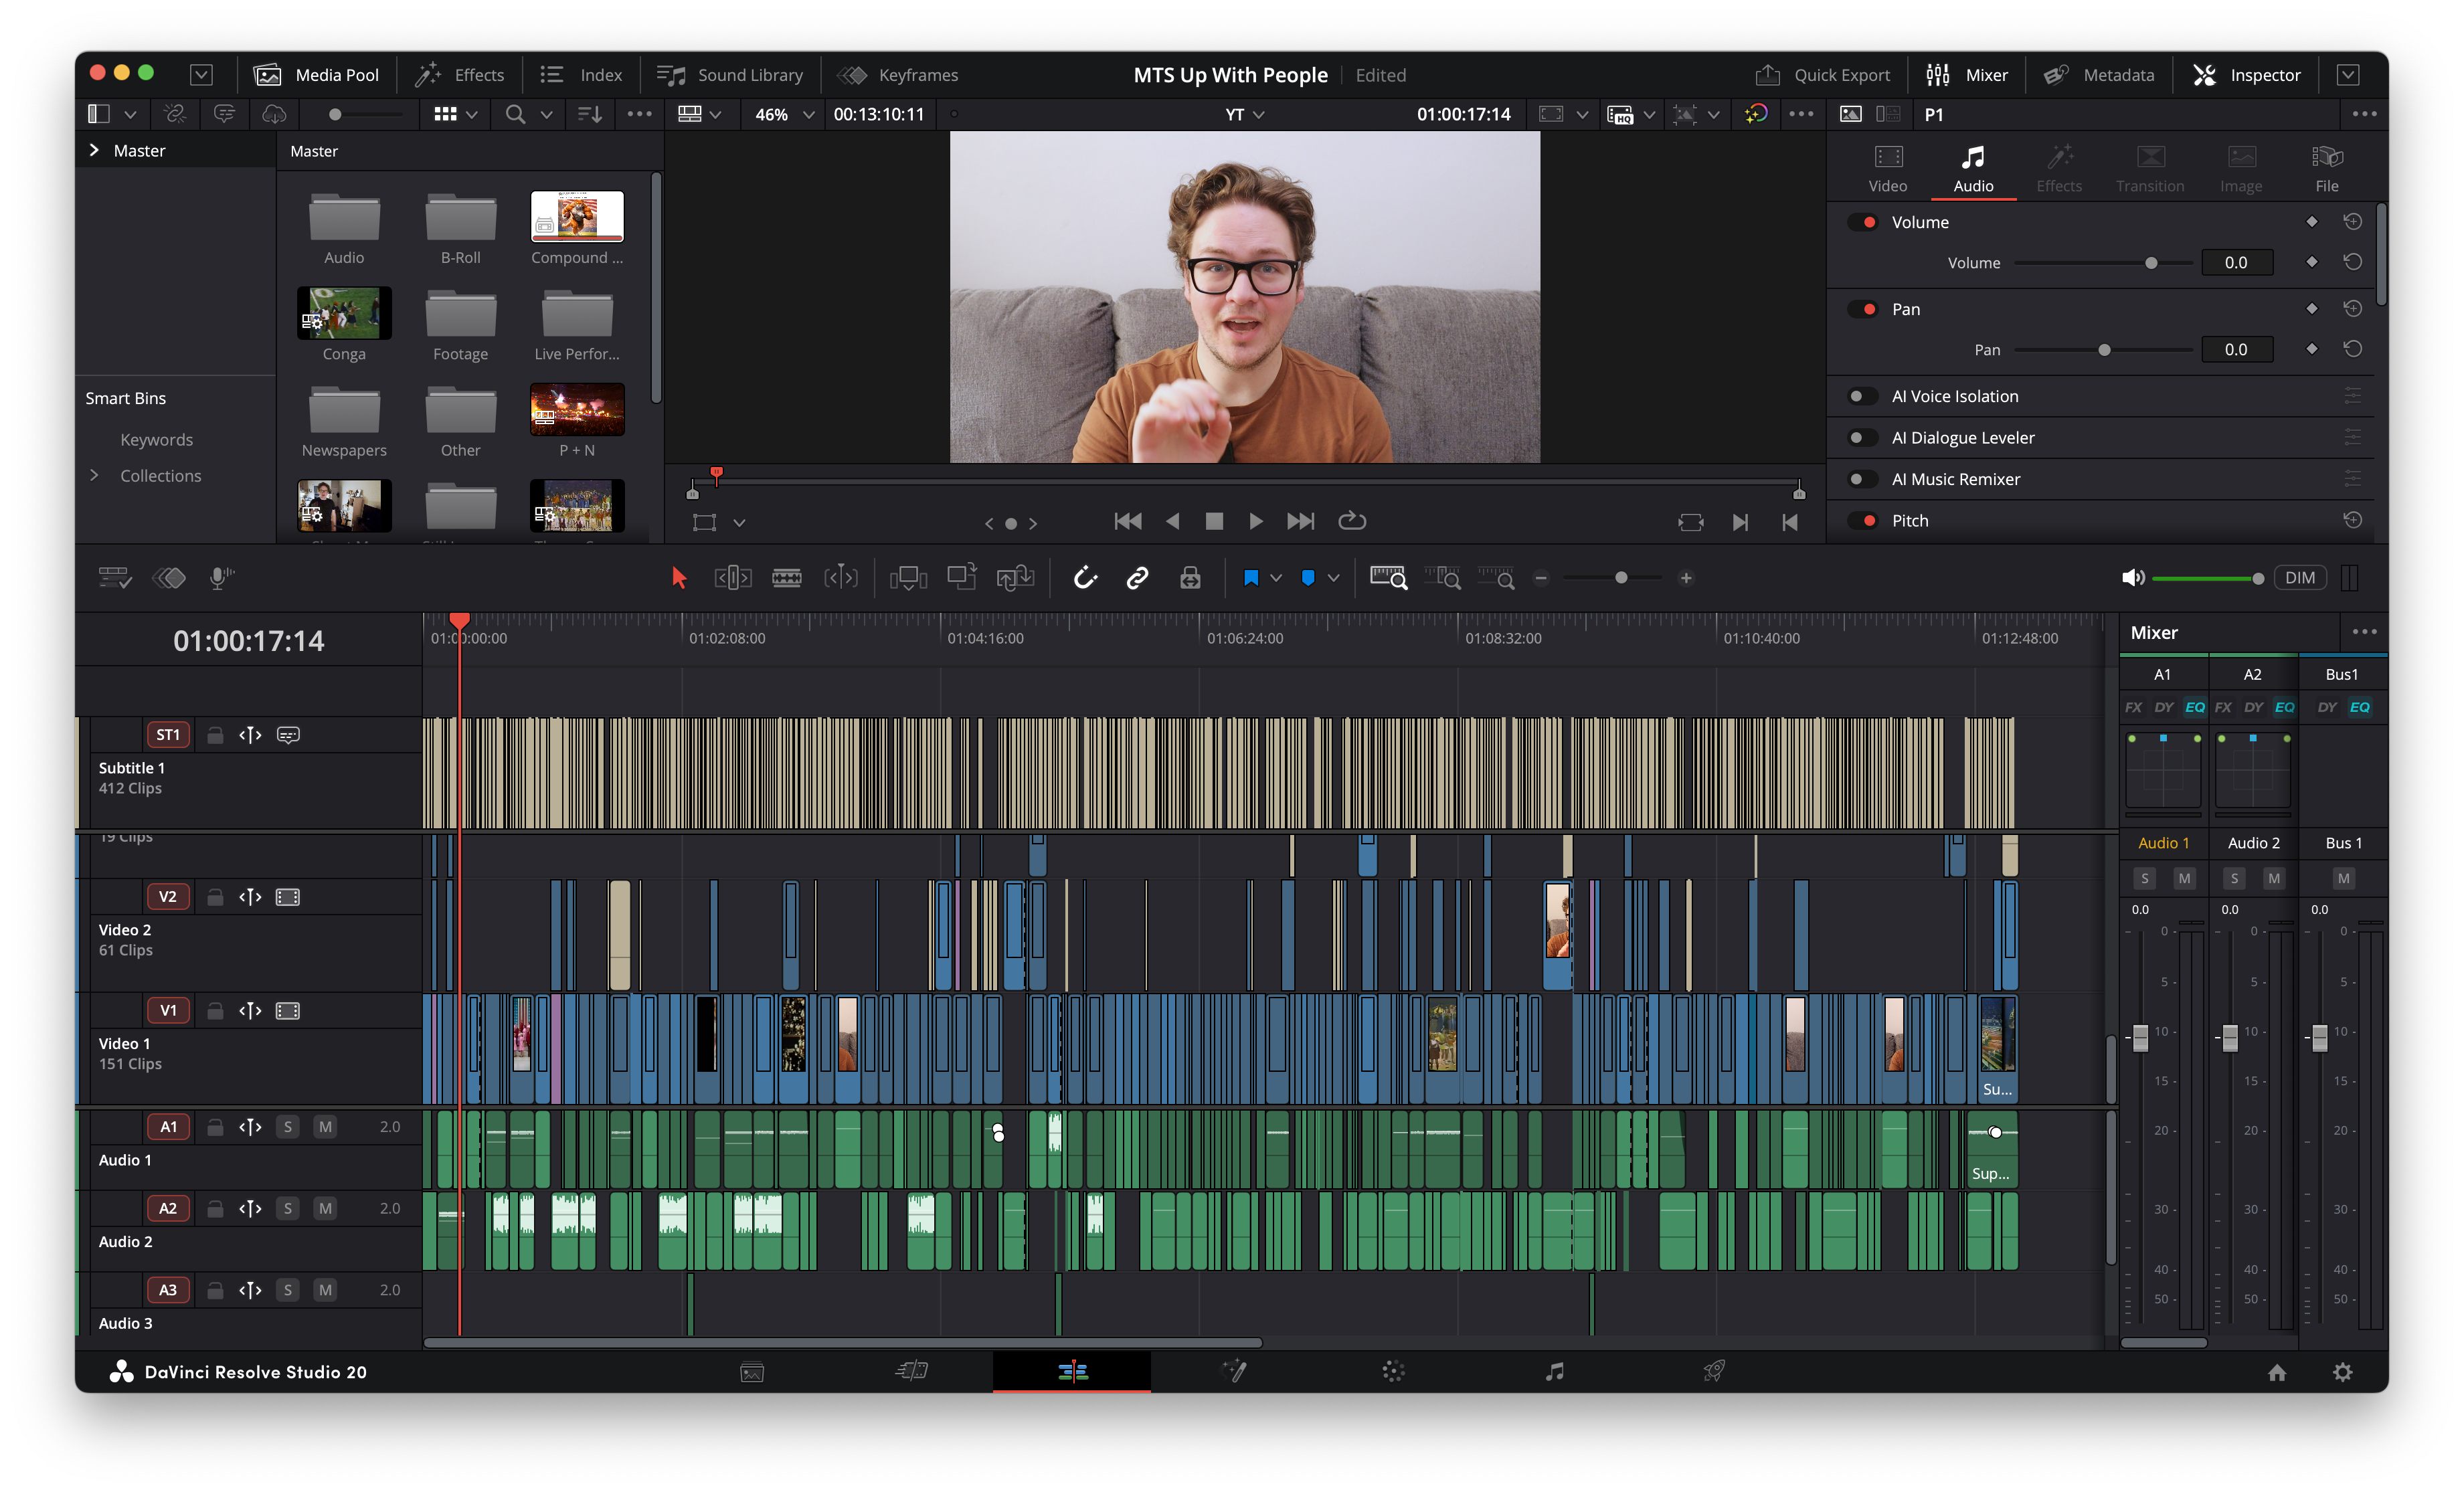Image resolution: width=2464 pixels, height=1492 pixels.
Task: Click the position lock icon in toolbar
Action: (1190, 578)
